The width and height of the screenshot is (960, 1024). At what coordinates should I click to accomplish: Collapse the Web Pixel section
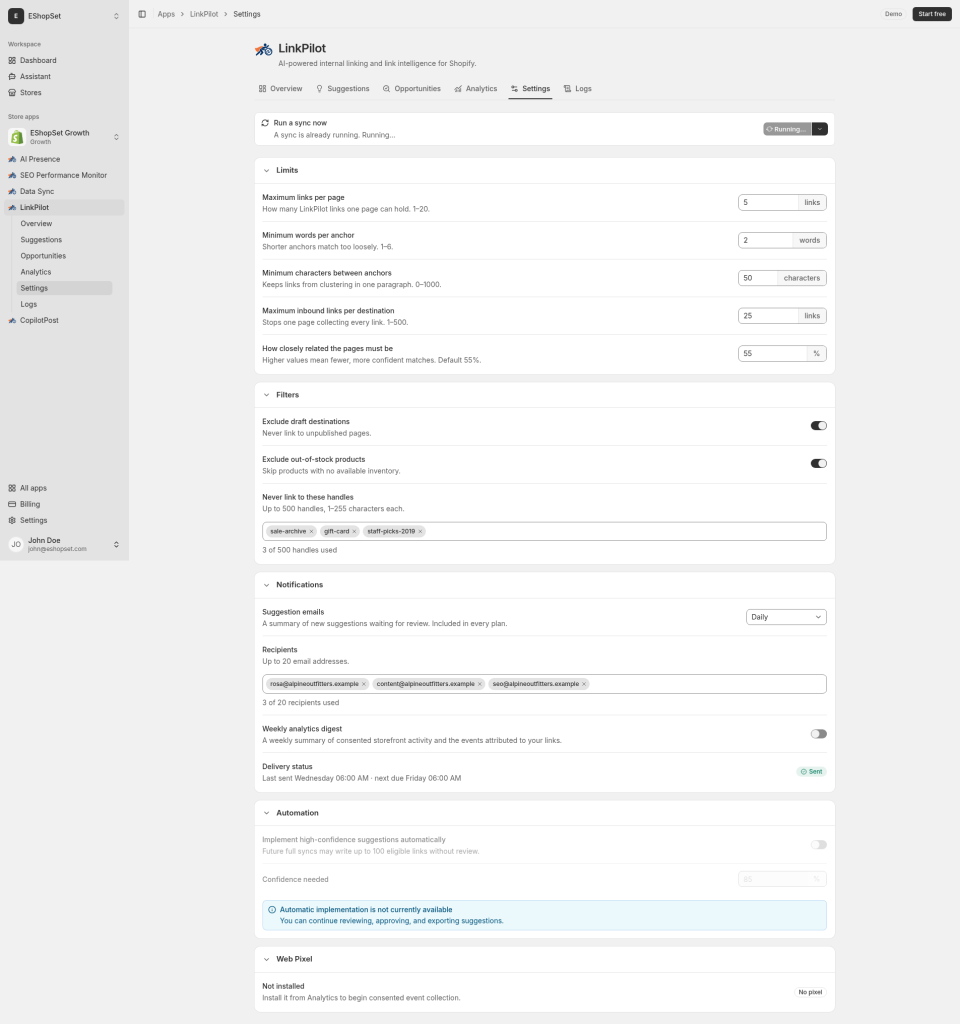click(266, 959)
